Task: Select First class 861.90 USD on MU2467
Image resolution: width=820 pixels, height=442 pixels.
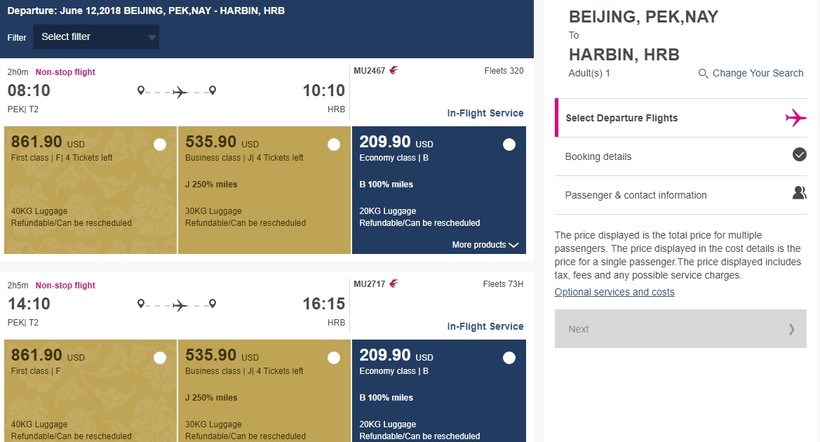Action: pos(160,145)
